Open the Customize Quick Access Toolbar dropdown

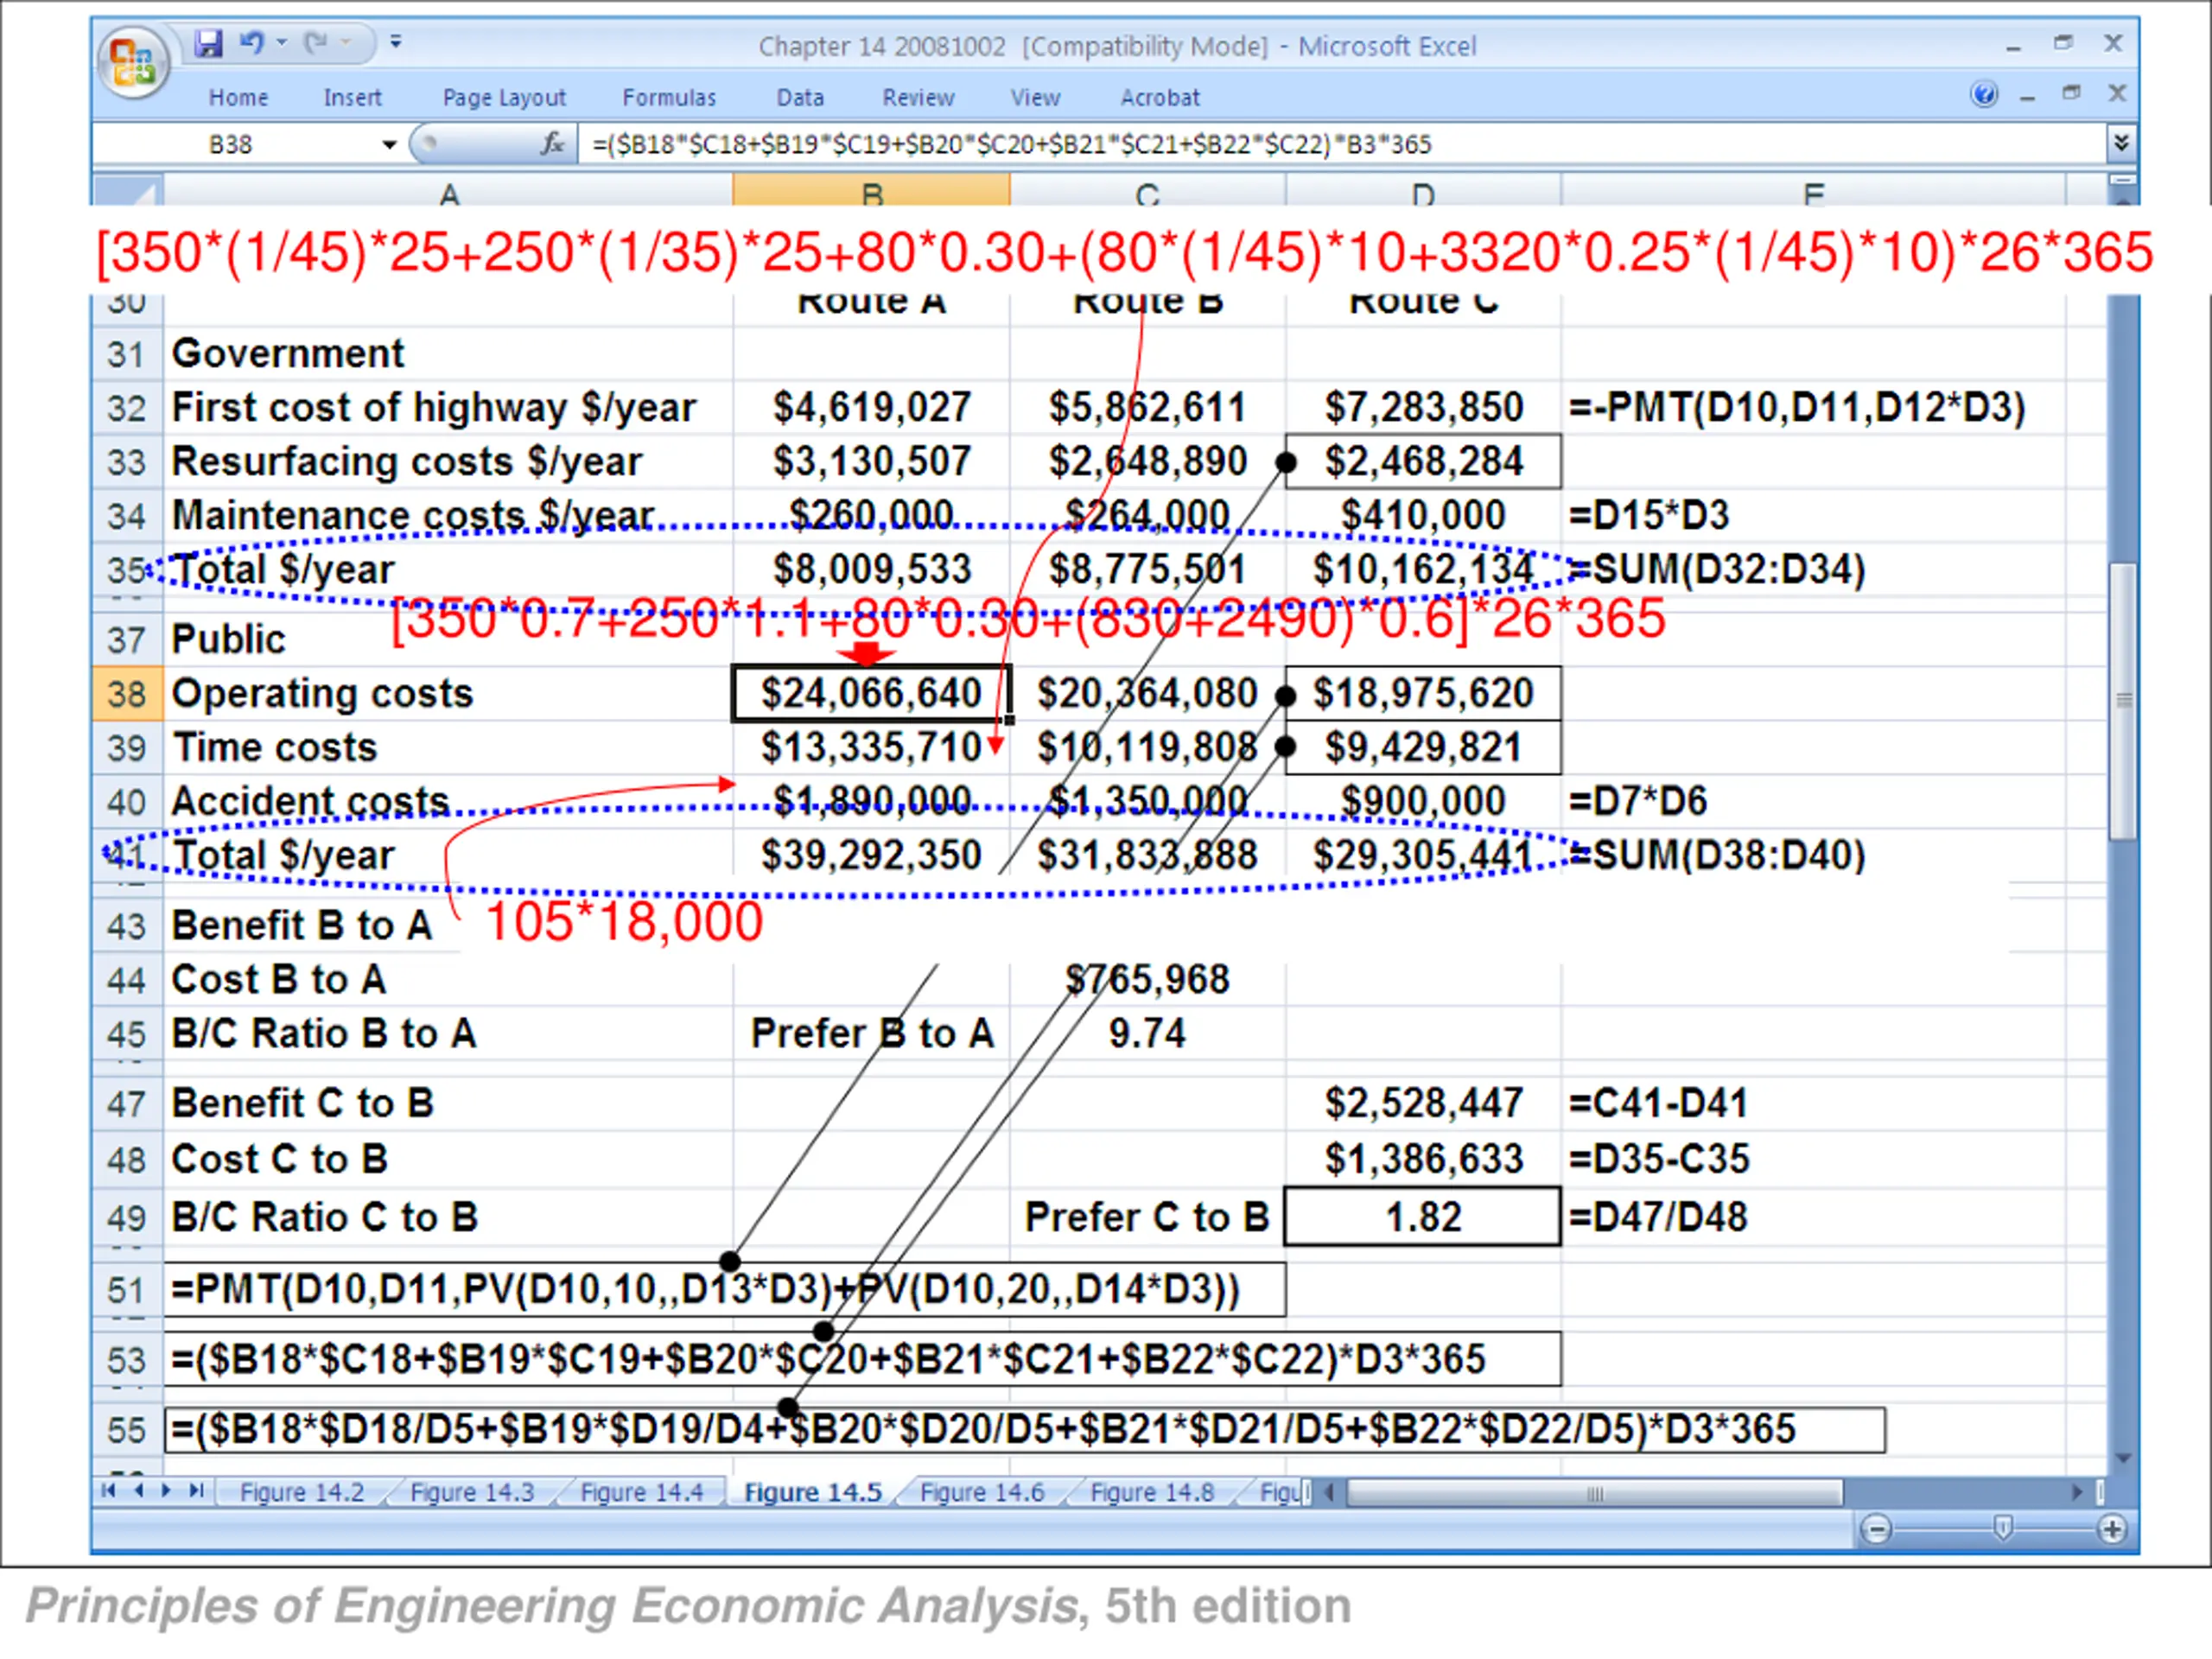click(396, 42)
